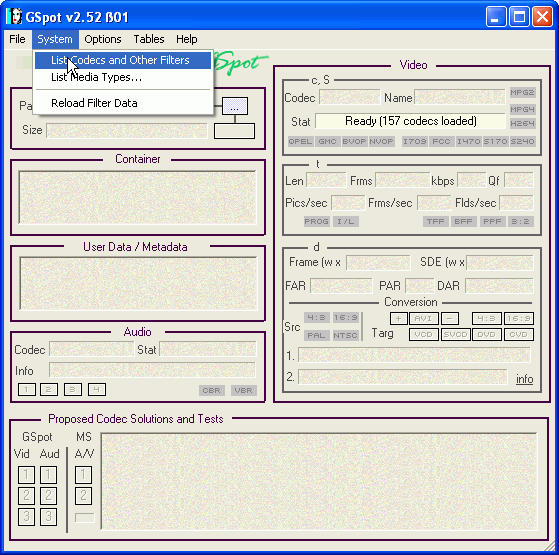Image resolution: width=559 pixels, height=555 pixels.
Task: Click MS A/V test button 1
Action: tap(83, 475)
